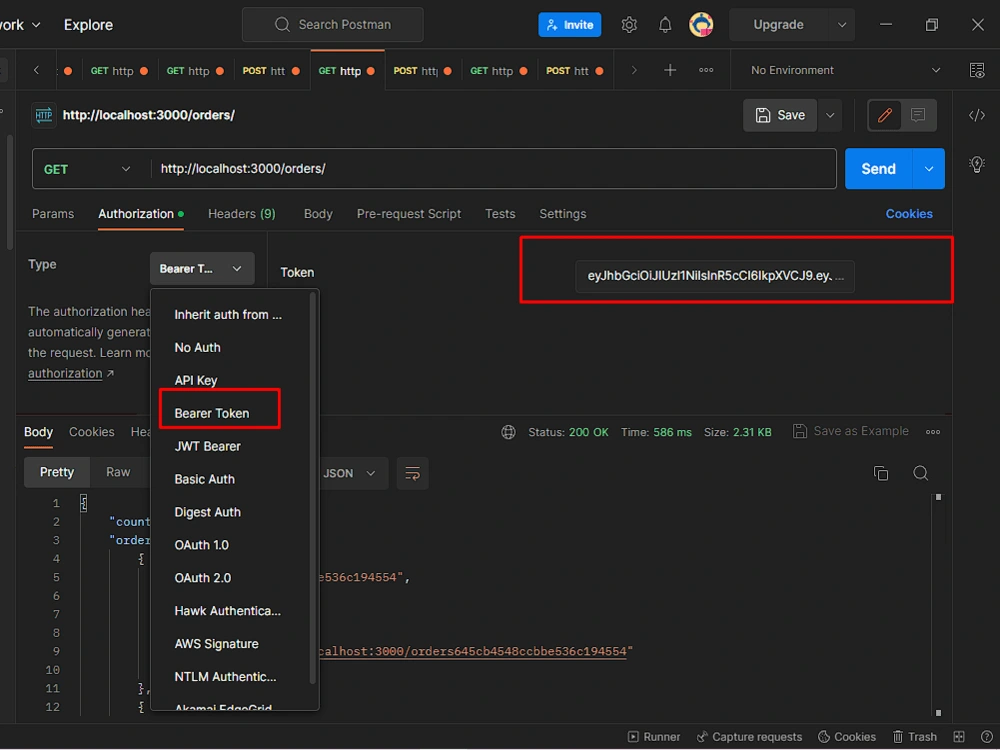Go to the Explore section
The image size is (1000, 750).
tap(88, 25)
